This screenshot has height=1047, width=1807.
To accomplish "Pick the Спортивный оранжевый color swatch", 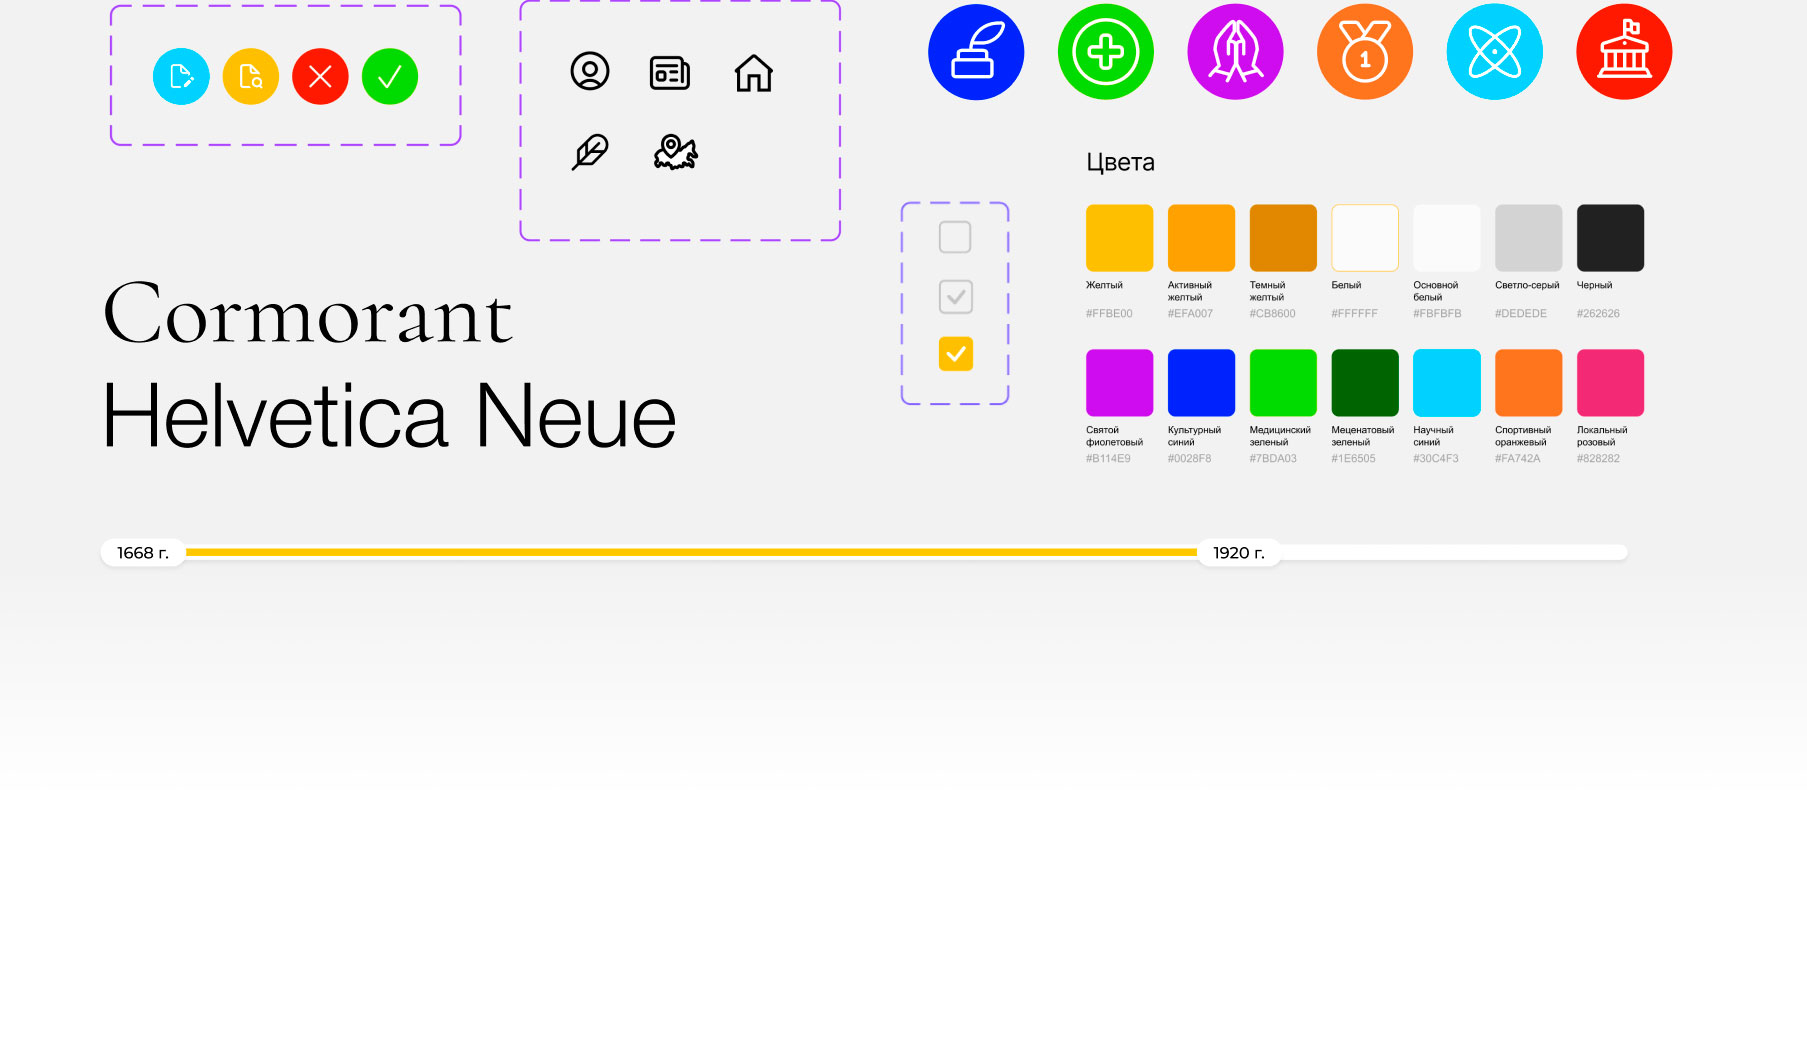I will (x=1529, y=383).
